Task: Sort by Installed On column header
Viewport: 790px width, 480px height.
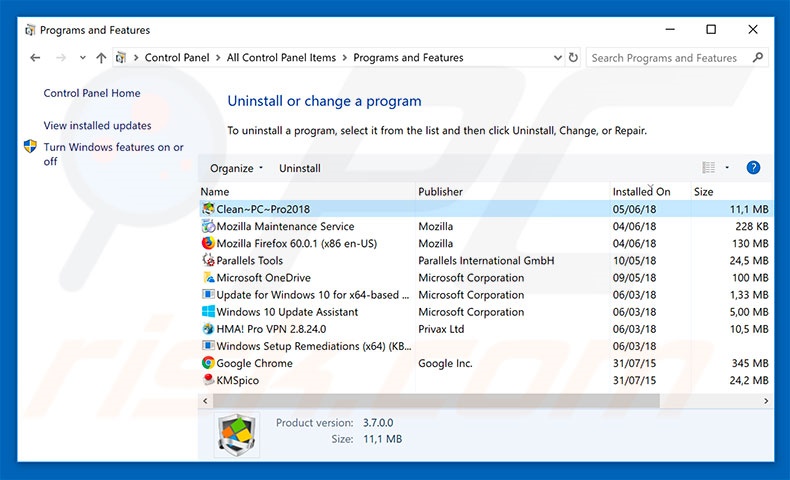Action: [x=641, y=192]
